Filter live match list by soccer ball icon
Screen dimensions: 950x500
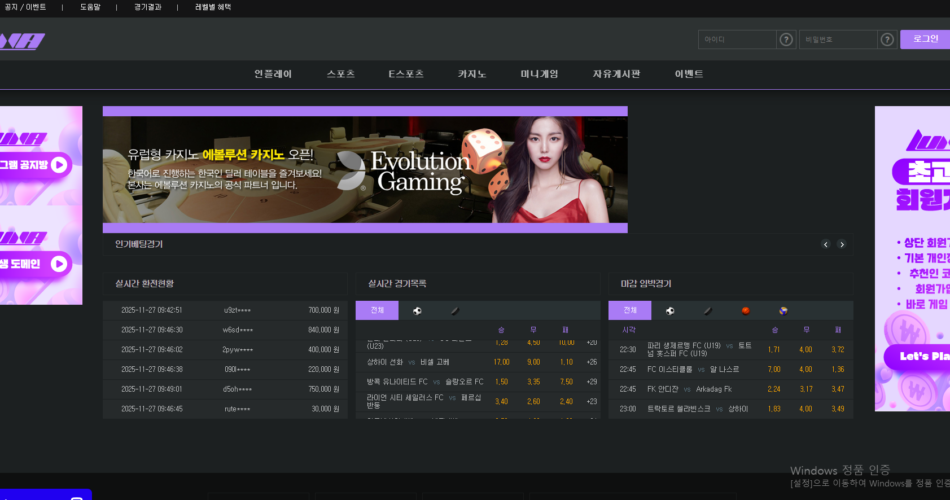tap(417, 311)
